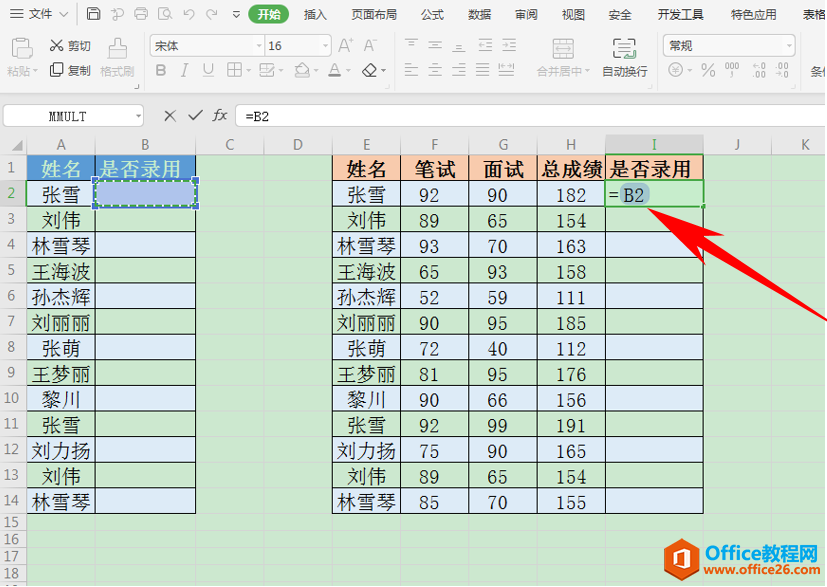This screenshot has width=827, height=587.
Task: Open the fx insert function dialog
Action: click(220, 115)
